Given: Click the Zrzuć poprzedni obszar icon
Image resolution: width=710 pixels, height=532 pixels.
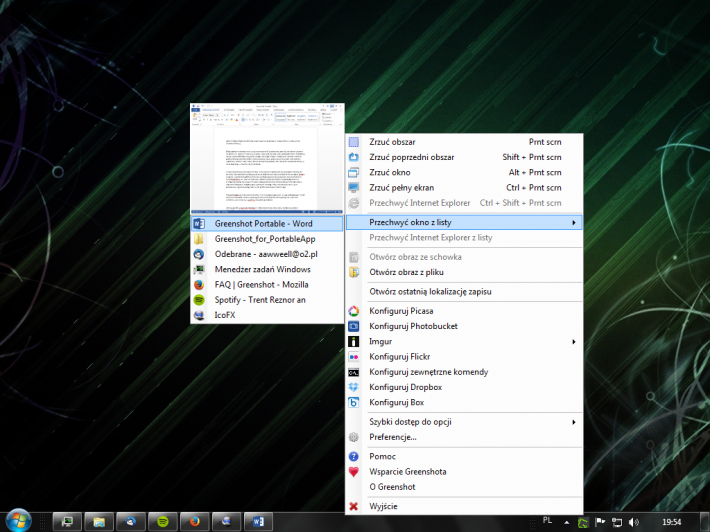Looking at the screenshot, I should 354,157.
